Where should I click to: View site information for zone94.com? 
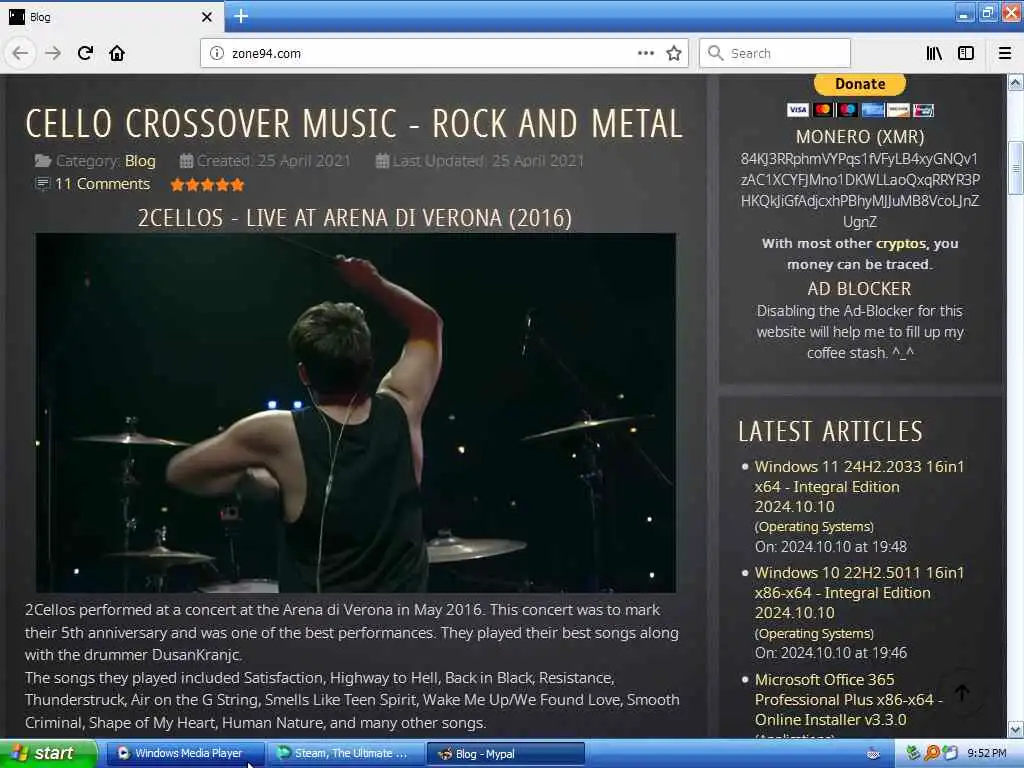tap(217, 54)
